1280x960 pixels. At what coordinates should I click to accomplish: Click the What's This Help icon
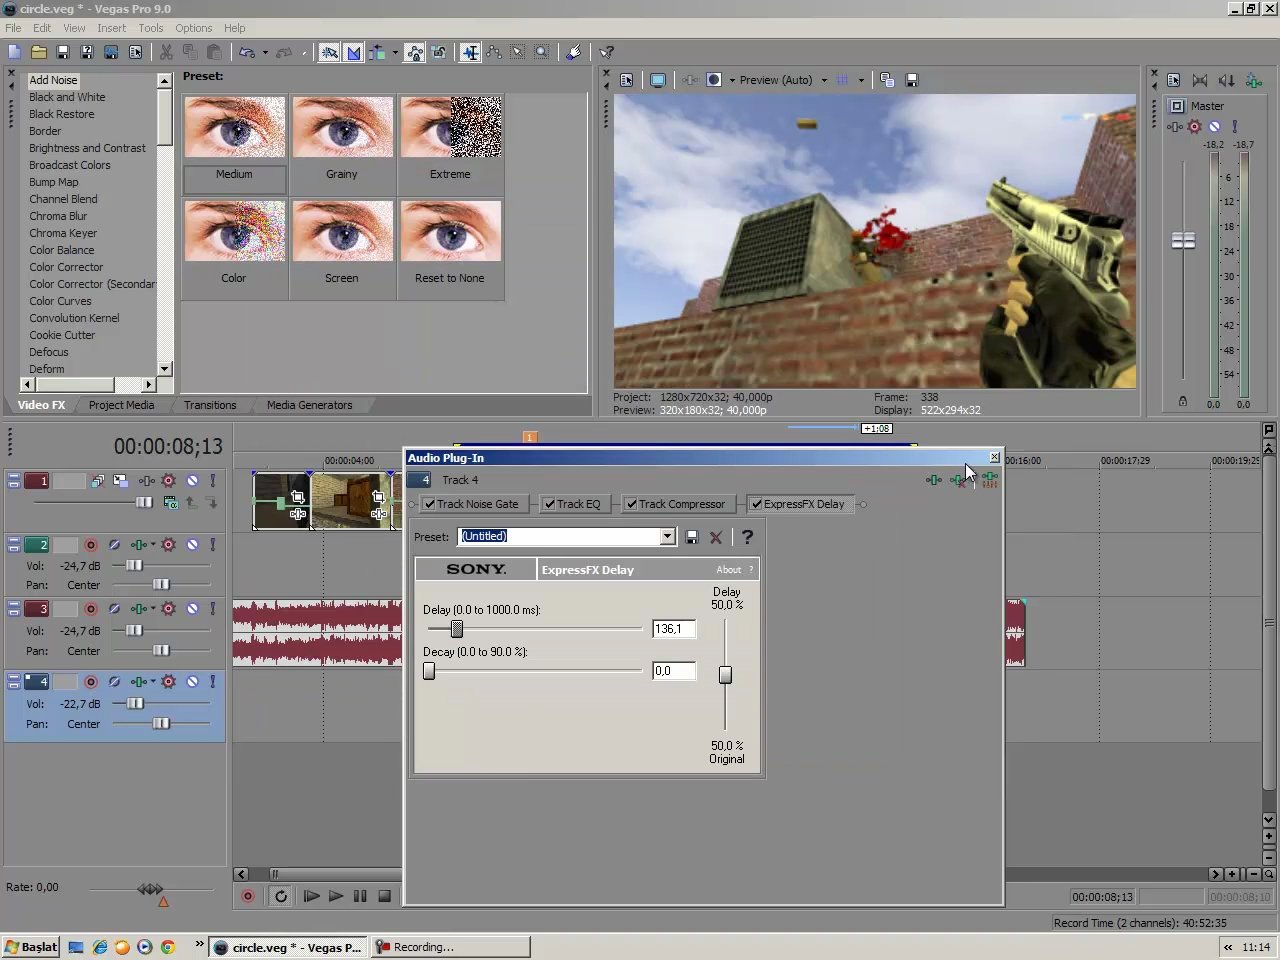click(606, 52)
